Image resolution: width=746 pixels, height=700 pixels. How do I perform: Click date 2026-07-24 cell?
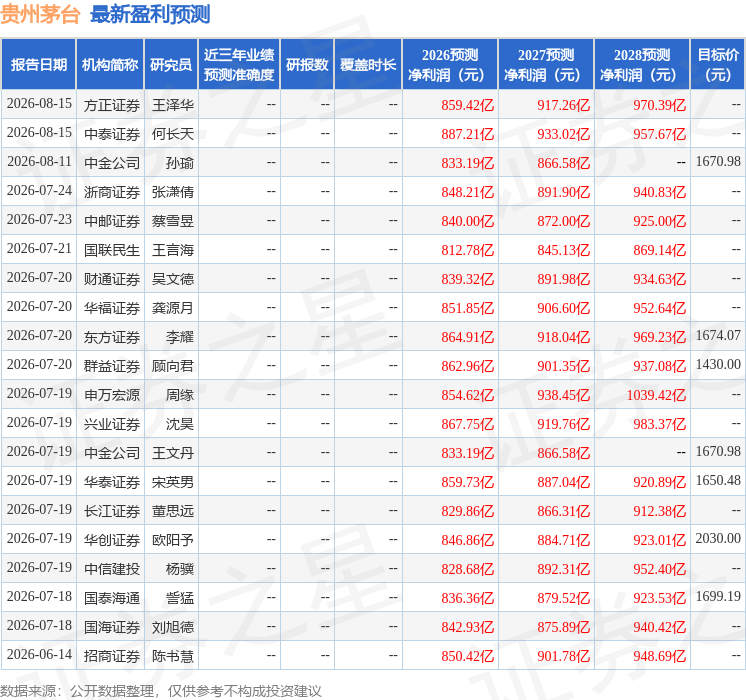39,191
